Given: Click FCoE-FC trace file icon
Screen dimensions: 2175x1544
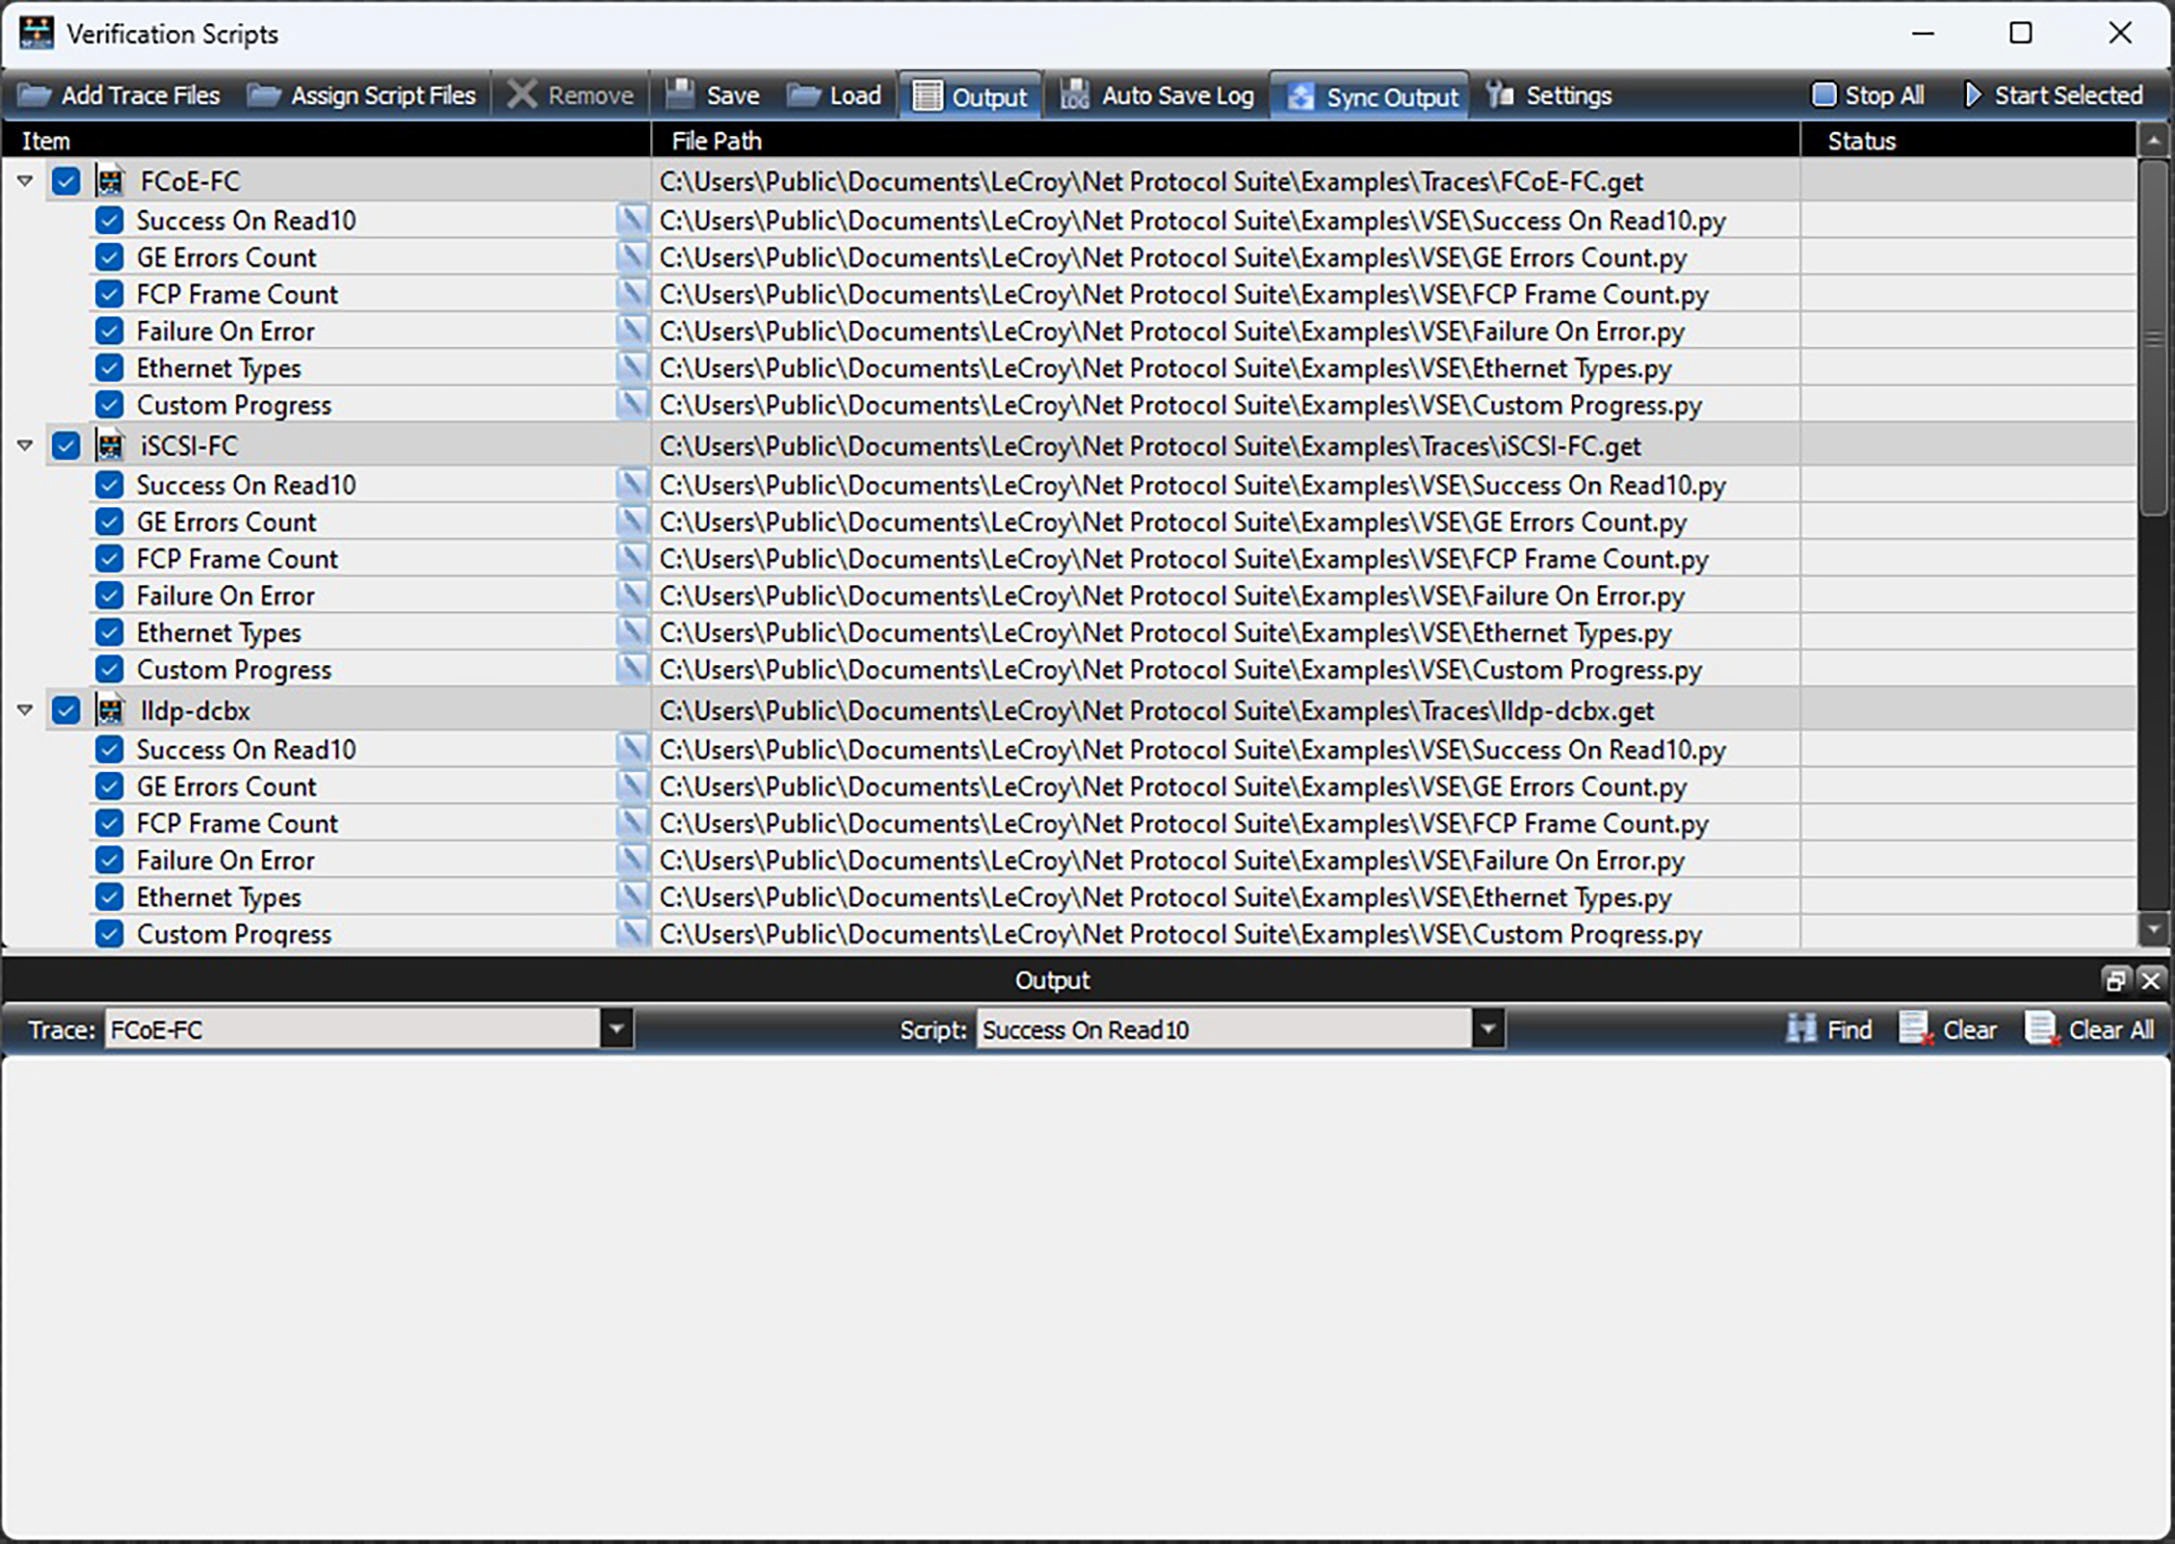Looking at the screenshot, I should [110, 181].
